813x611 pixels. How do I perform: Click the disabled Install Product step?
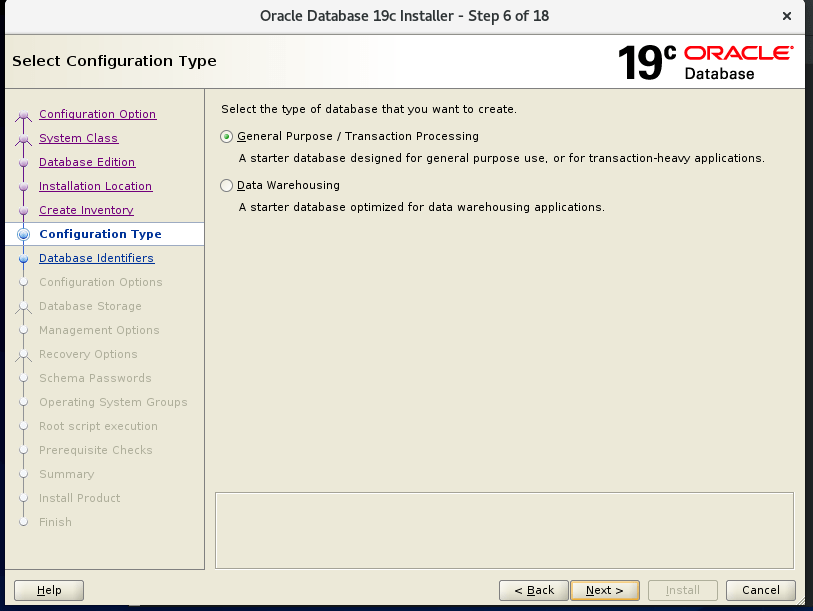(80, 498)
